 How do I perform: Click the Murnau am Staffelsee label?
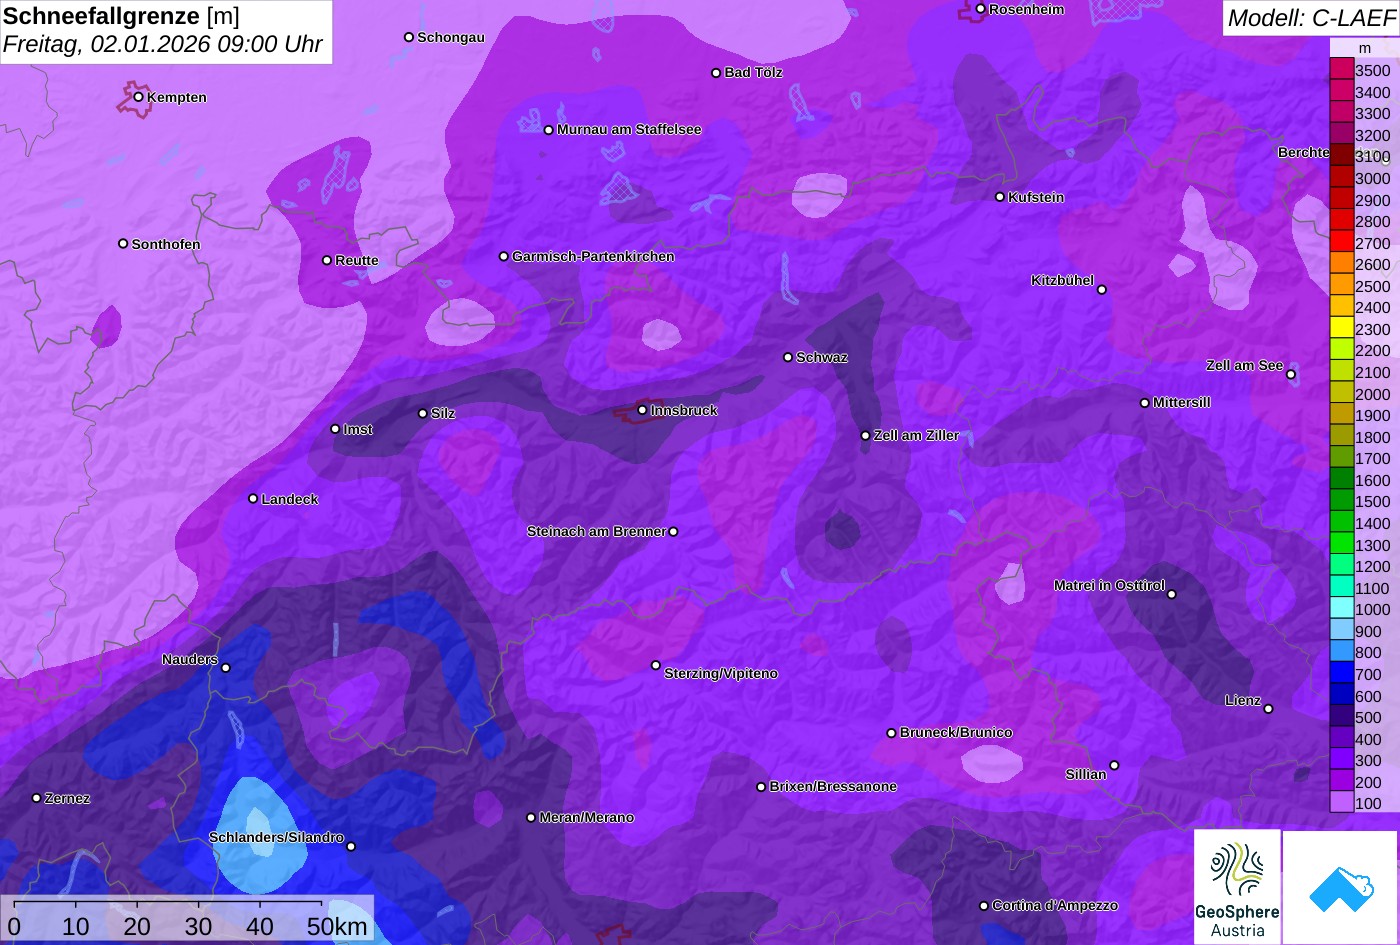[629, 129]
